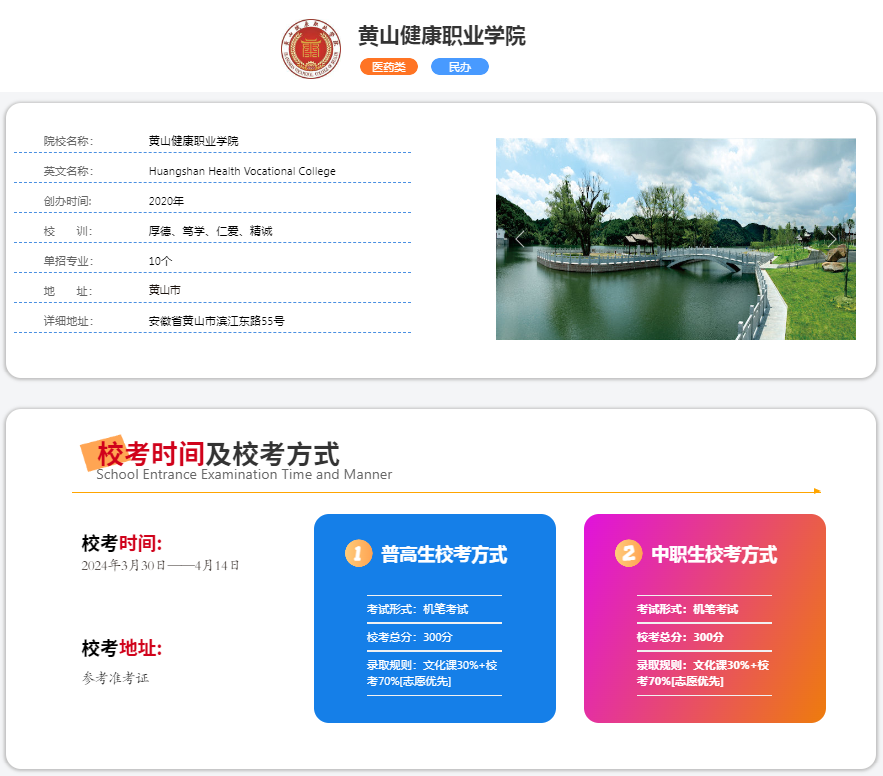Click the number 1 badge on the blue card
The width and height of the screenshot is (883, 776).
click(x=359, y=553)
